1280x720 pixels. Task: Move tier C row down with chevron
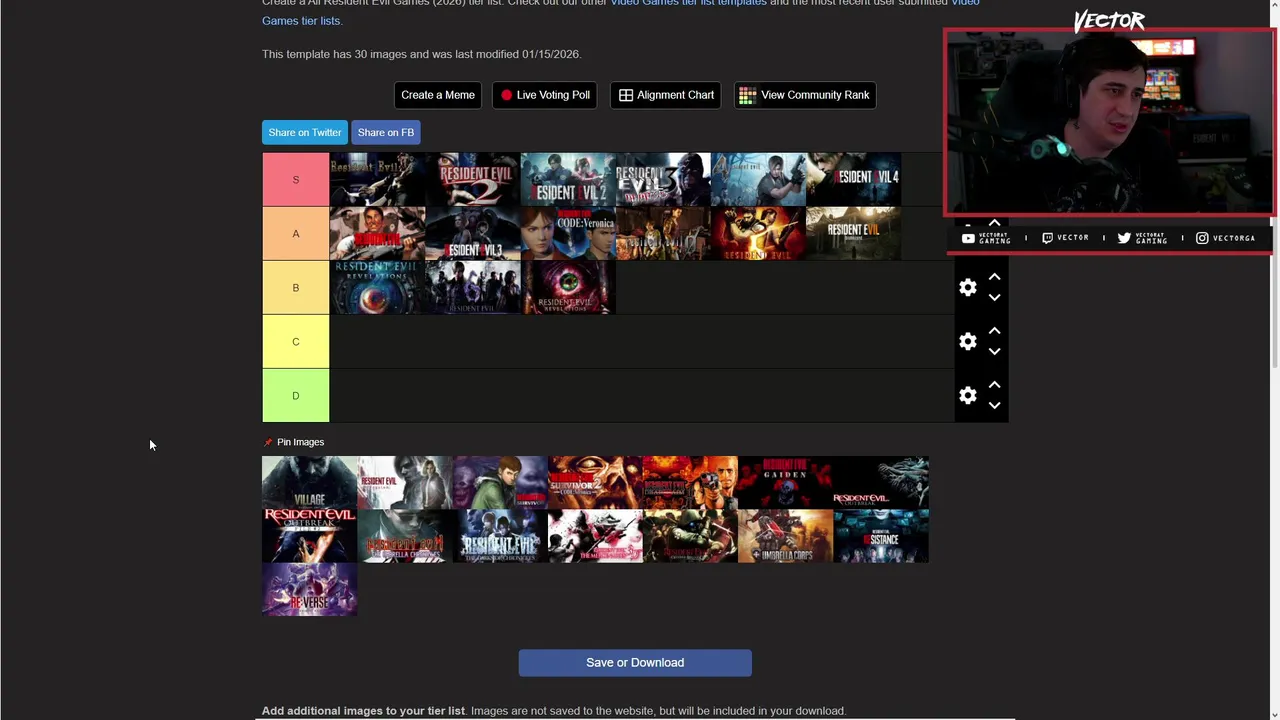994,352
